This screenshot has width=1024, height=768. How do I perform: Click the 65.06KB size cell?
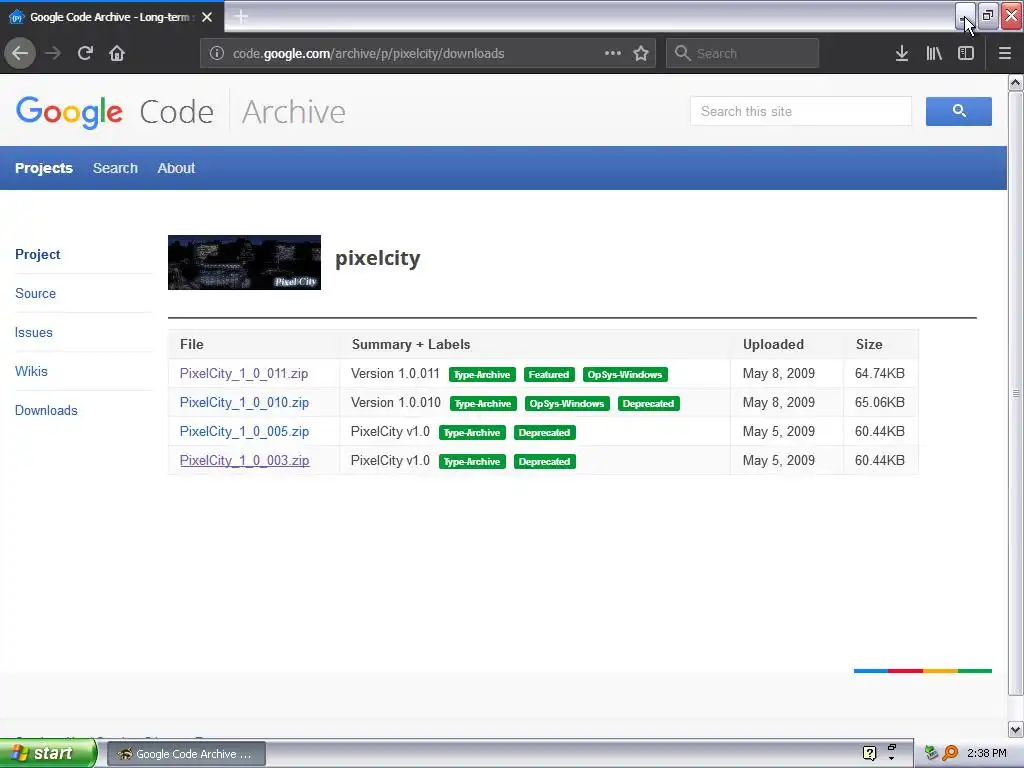[x=880, y=402]
